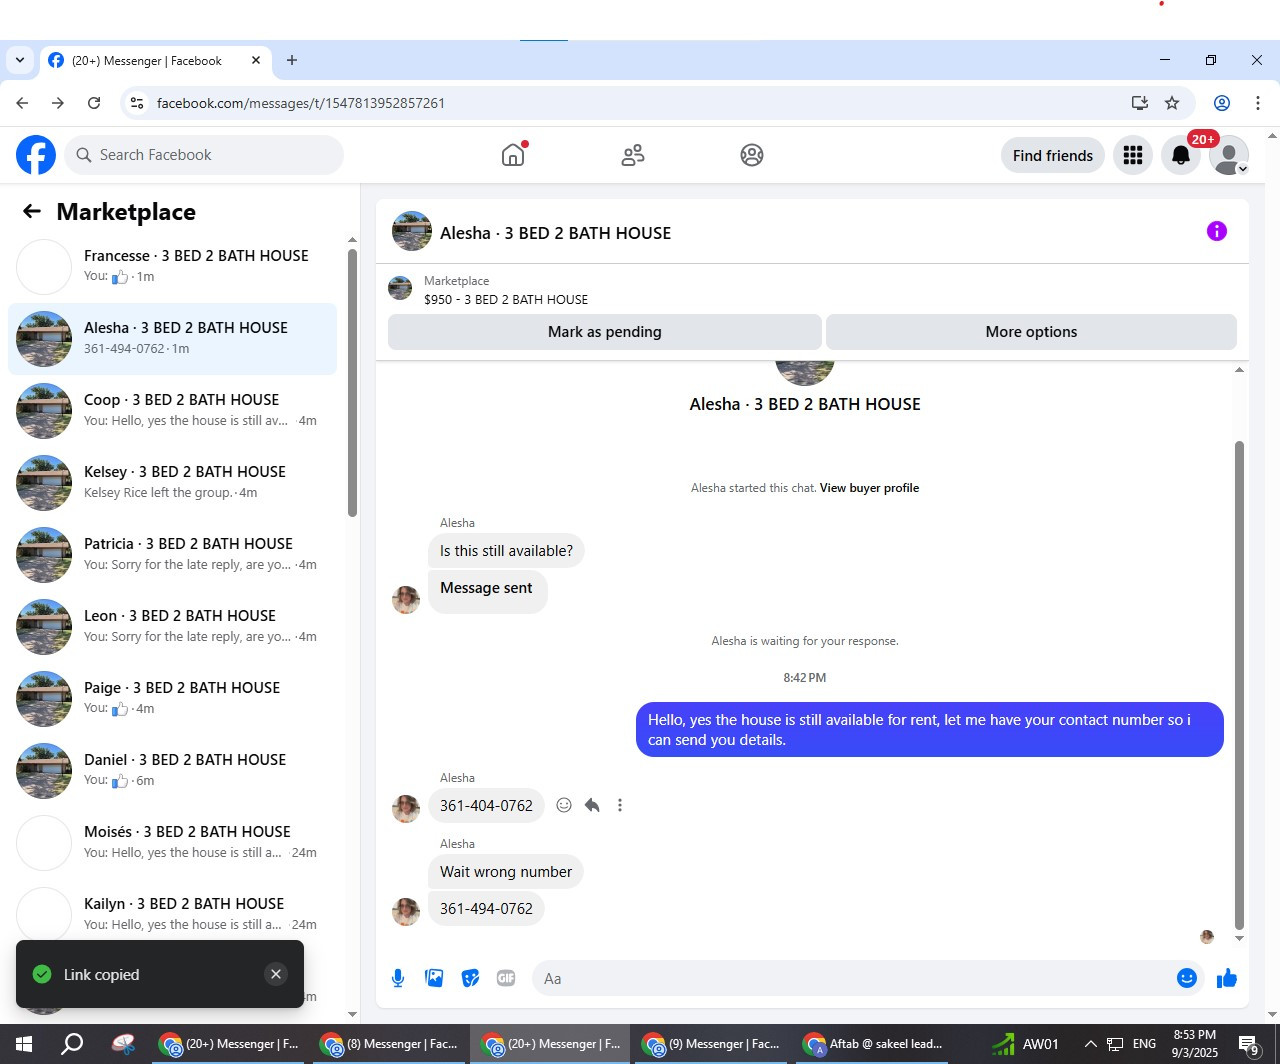1280x1064 pixels.
Task: Go back from Marketplace list
Action: pos(32,211)
